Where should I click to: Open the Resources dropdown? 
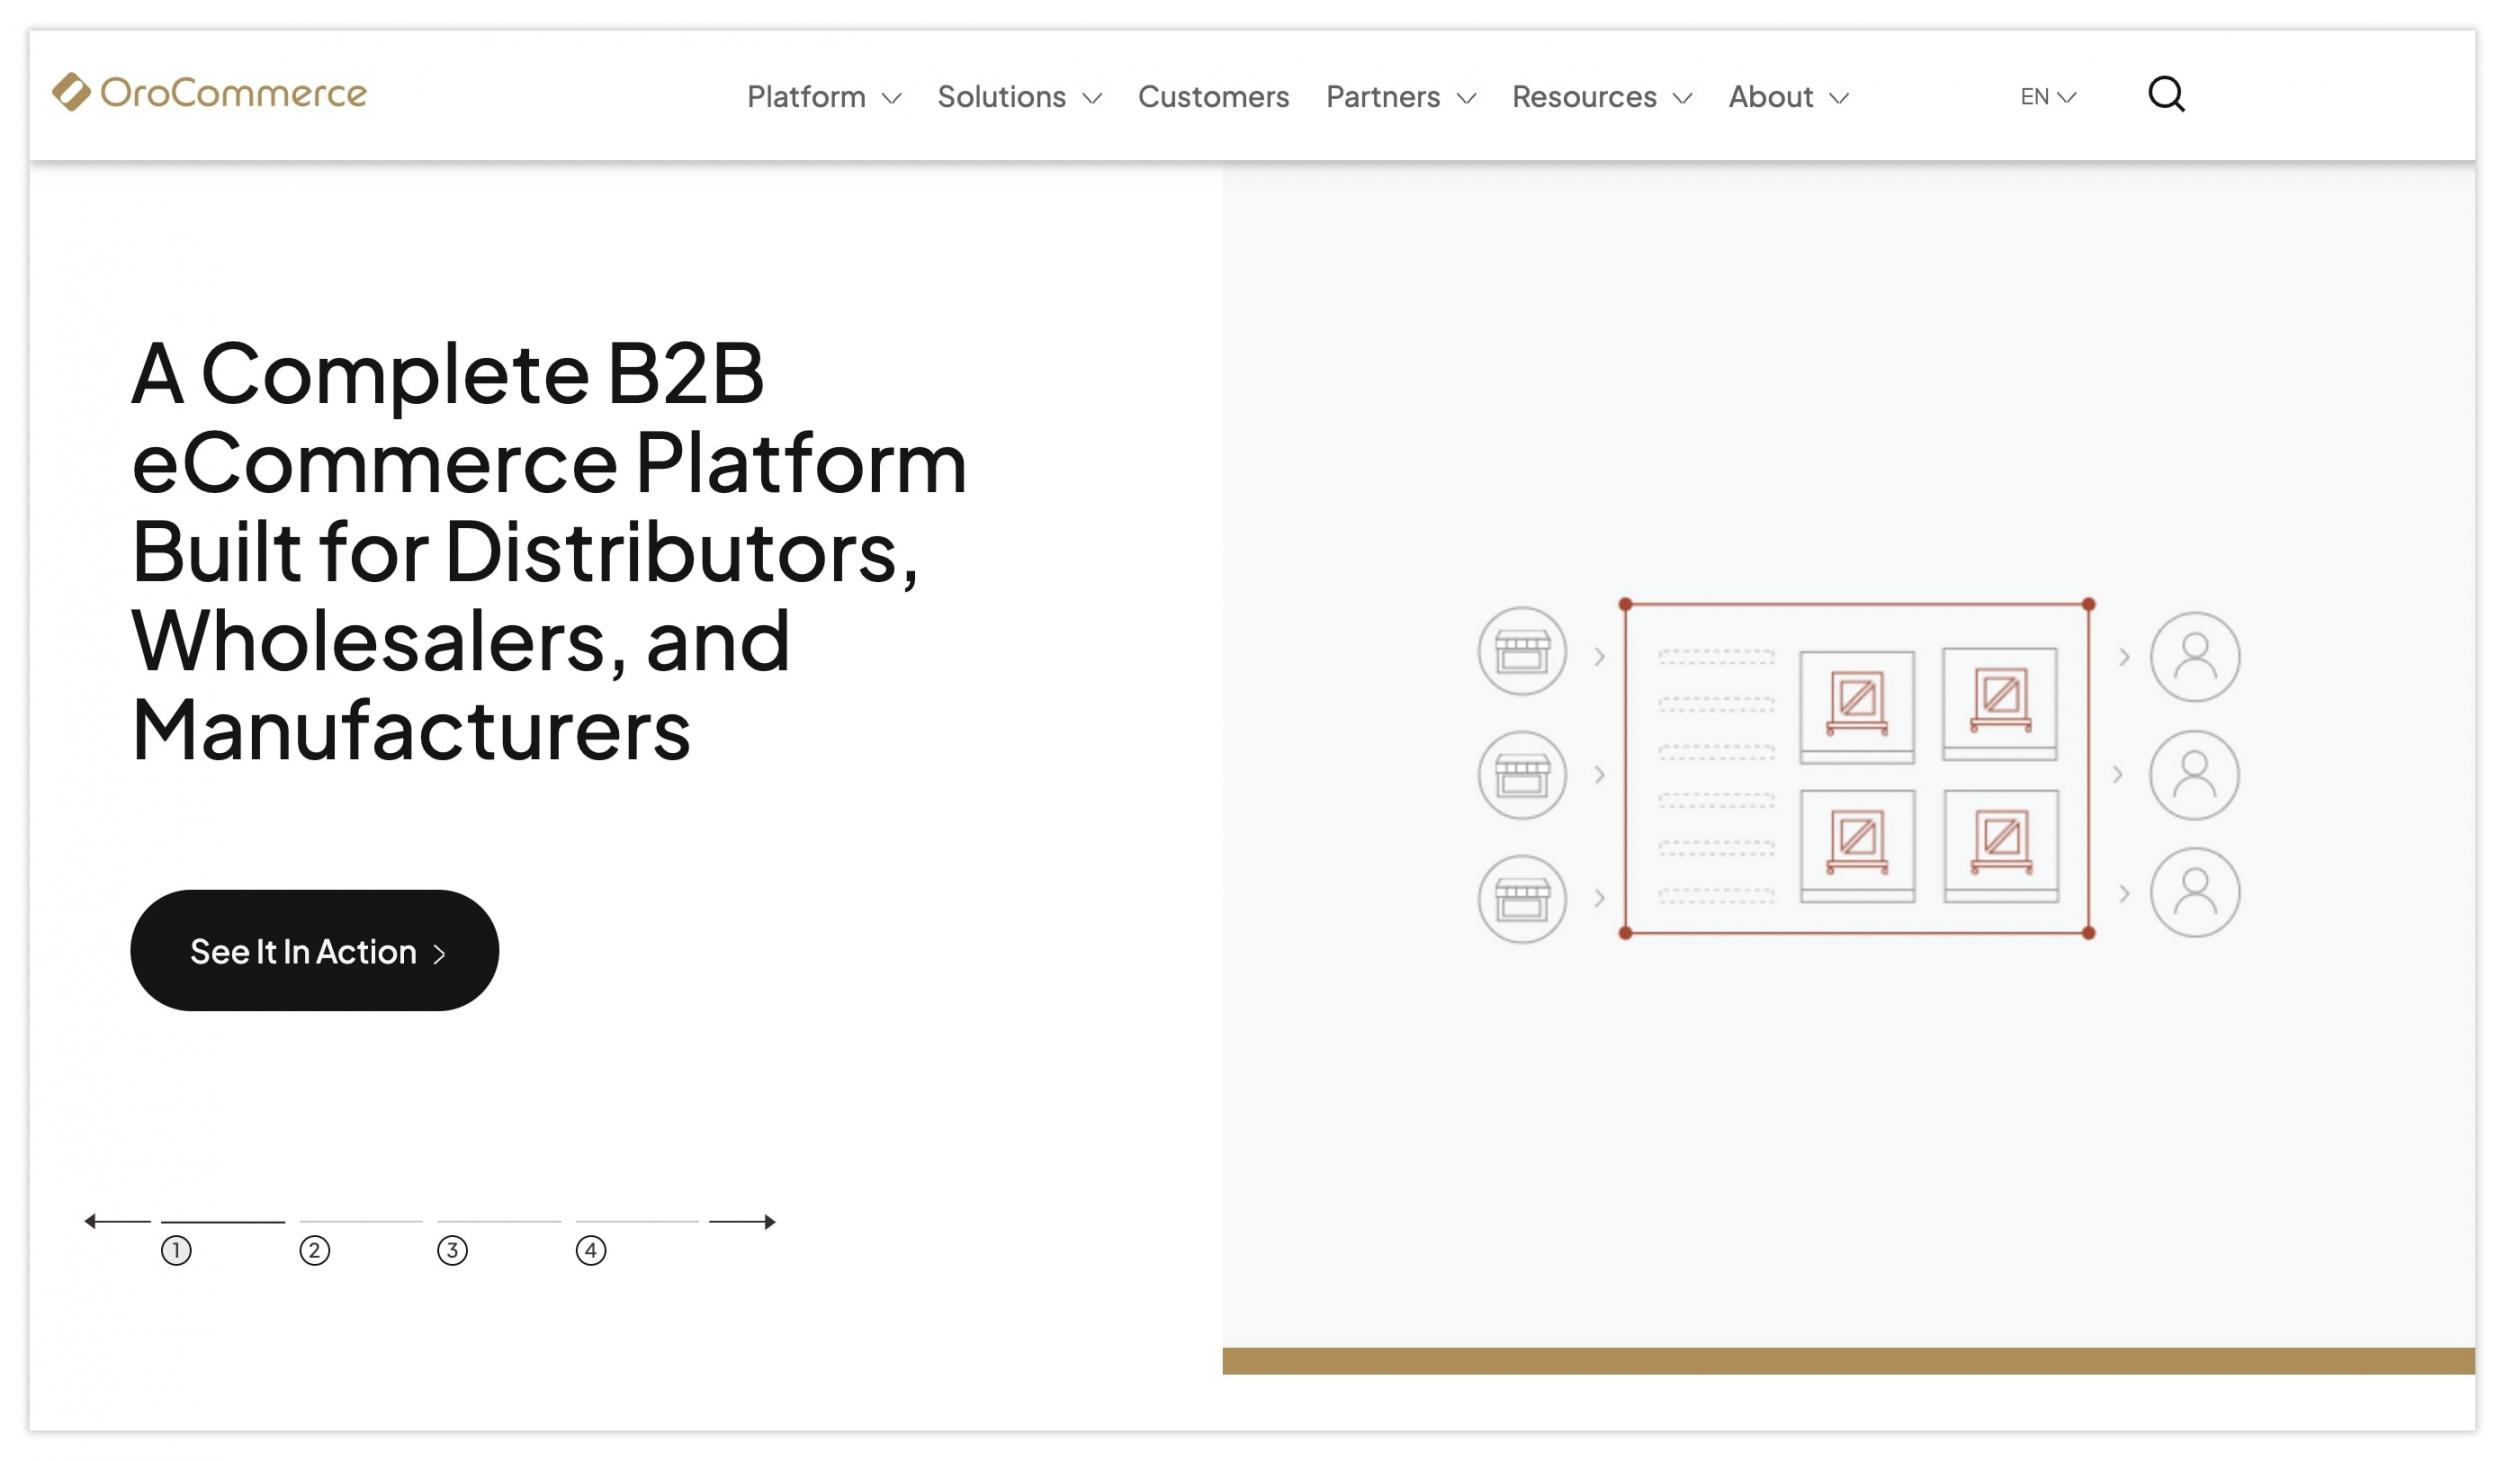(x=1601, y=97)
